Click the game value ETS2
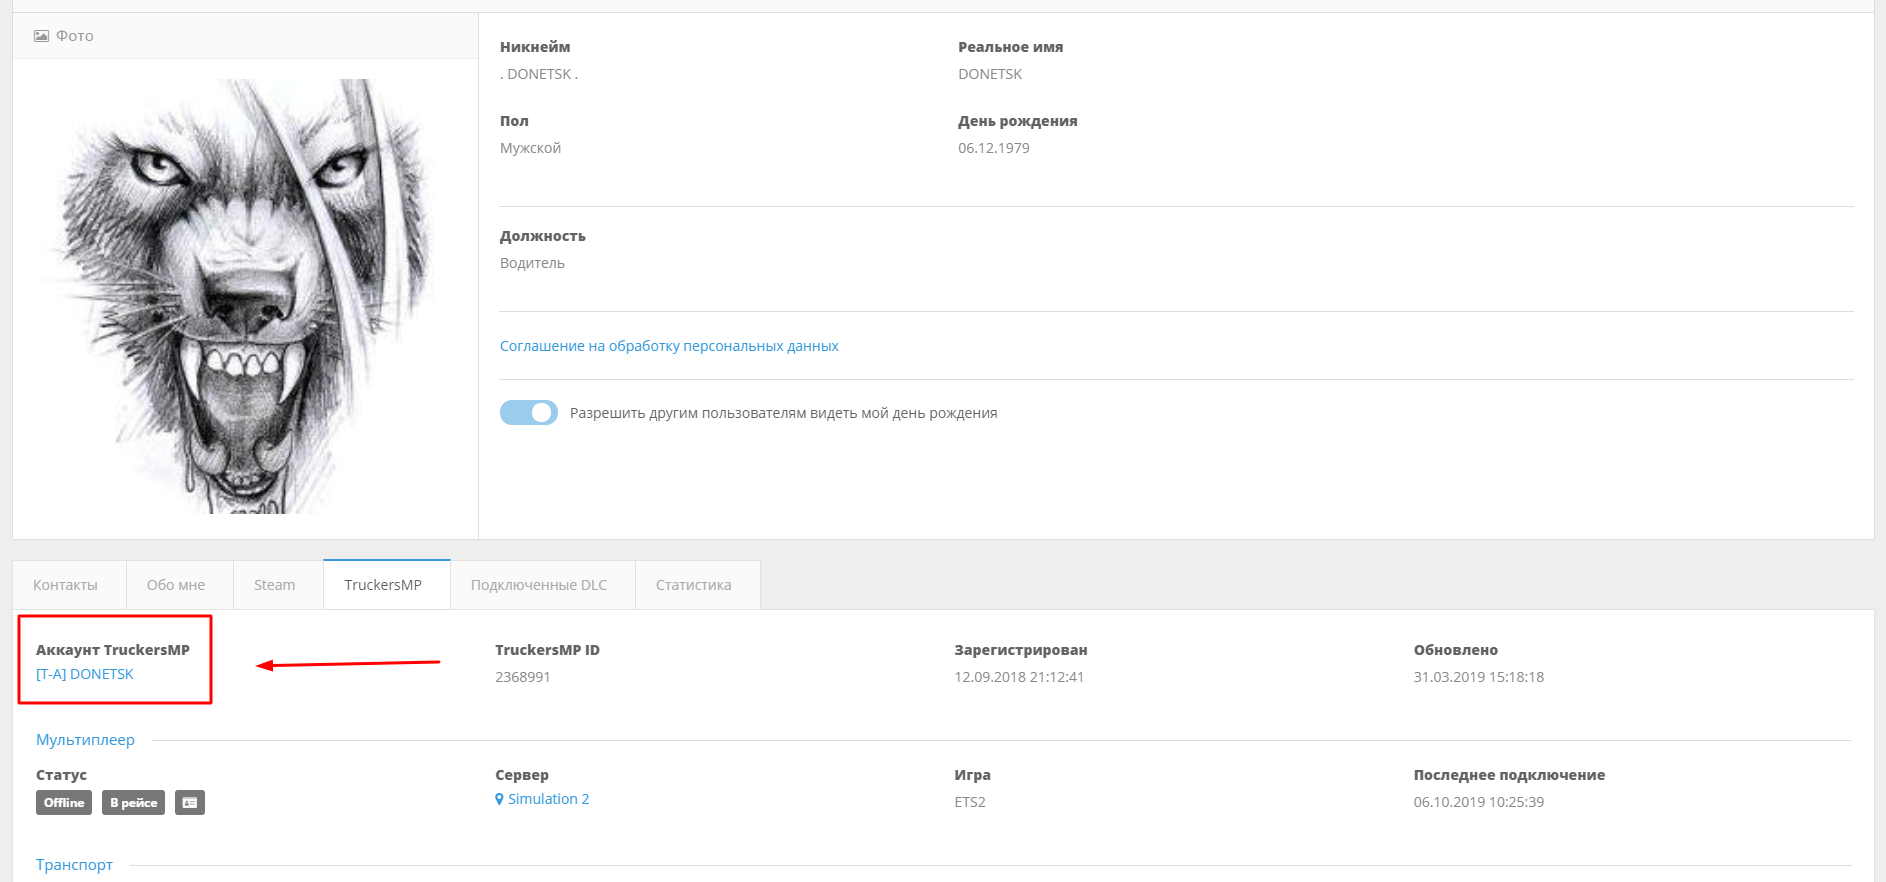The image size is (1886, 882). (970, 802)
